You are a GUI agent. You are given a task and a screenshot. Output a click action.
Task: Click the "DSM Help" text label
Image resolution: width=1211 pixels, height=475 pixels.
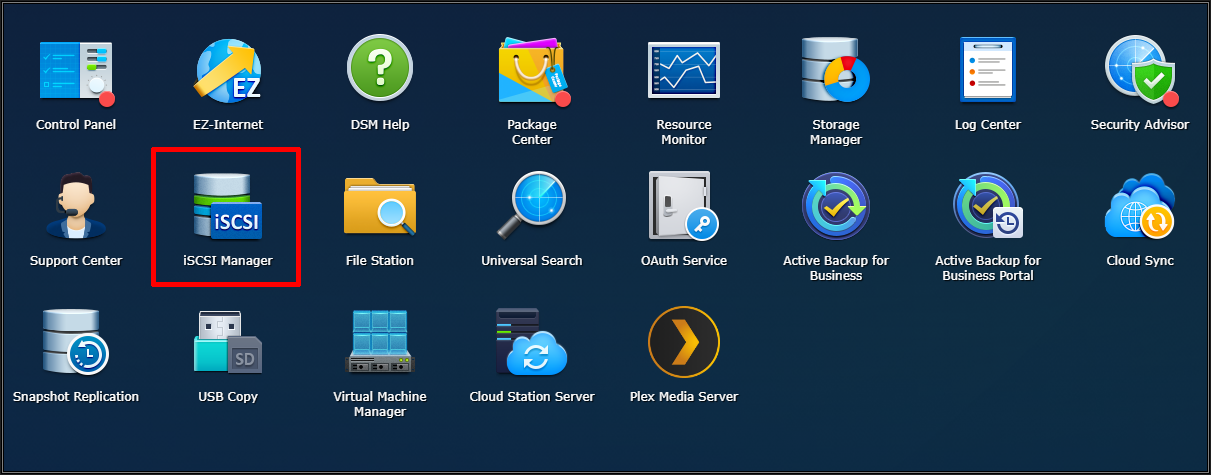pos(380,125)
